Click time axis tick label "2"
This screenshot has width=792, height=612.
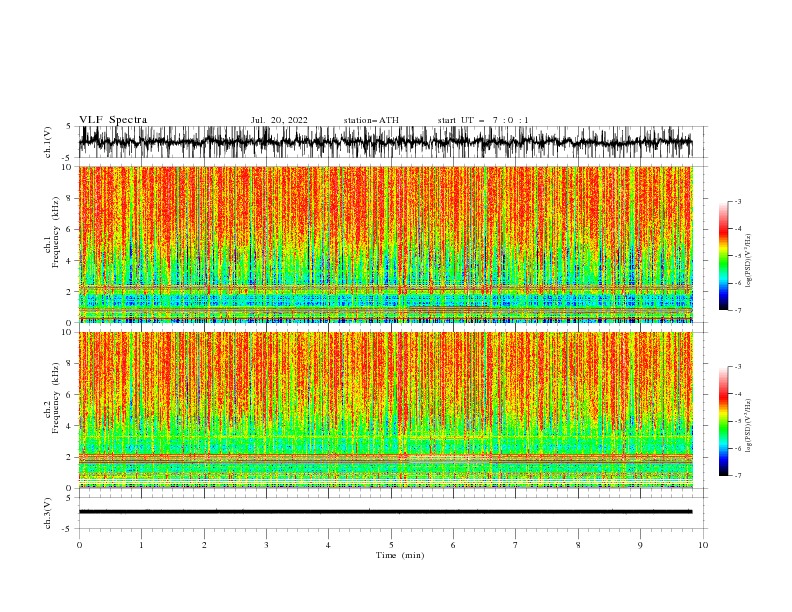coord(204,545)
